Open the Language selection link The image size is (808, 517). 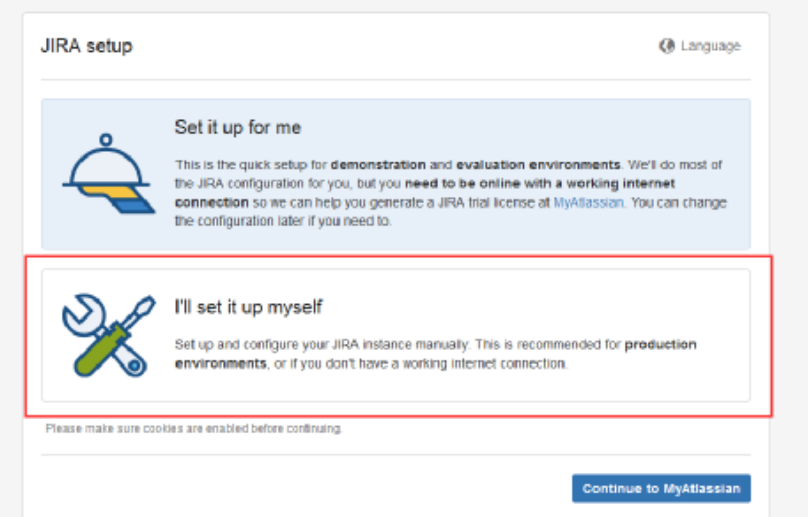click(x=710, y=46)
